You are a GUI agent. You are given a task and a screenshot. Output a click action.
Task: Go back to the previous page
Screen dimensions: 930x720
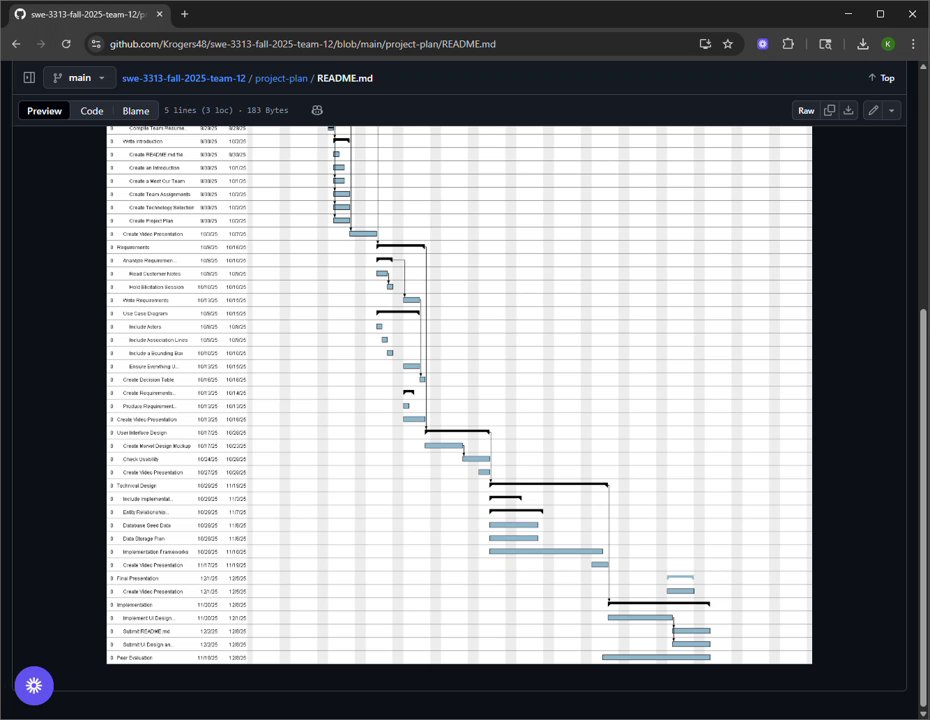tap(16, 44)
